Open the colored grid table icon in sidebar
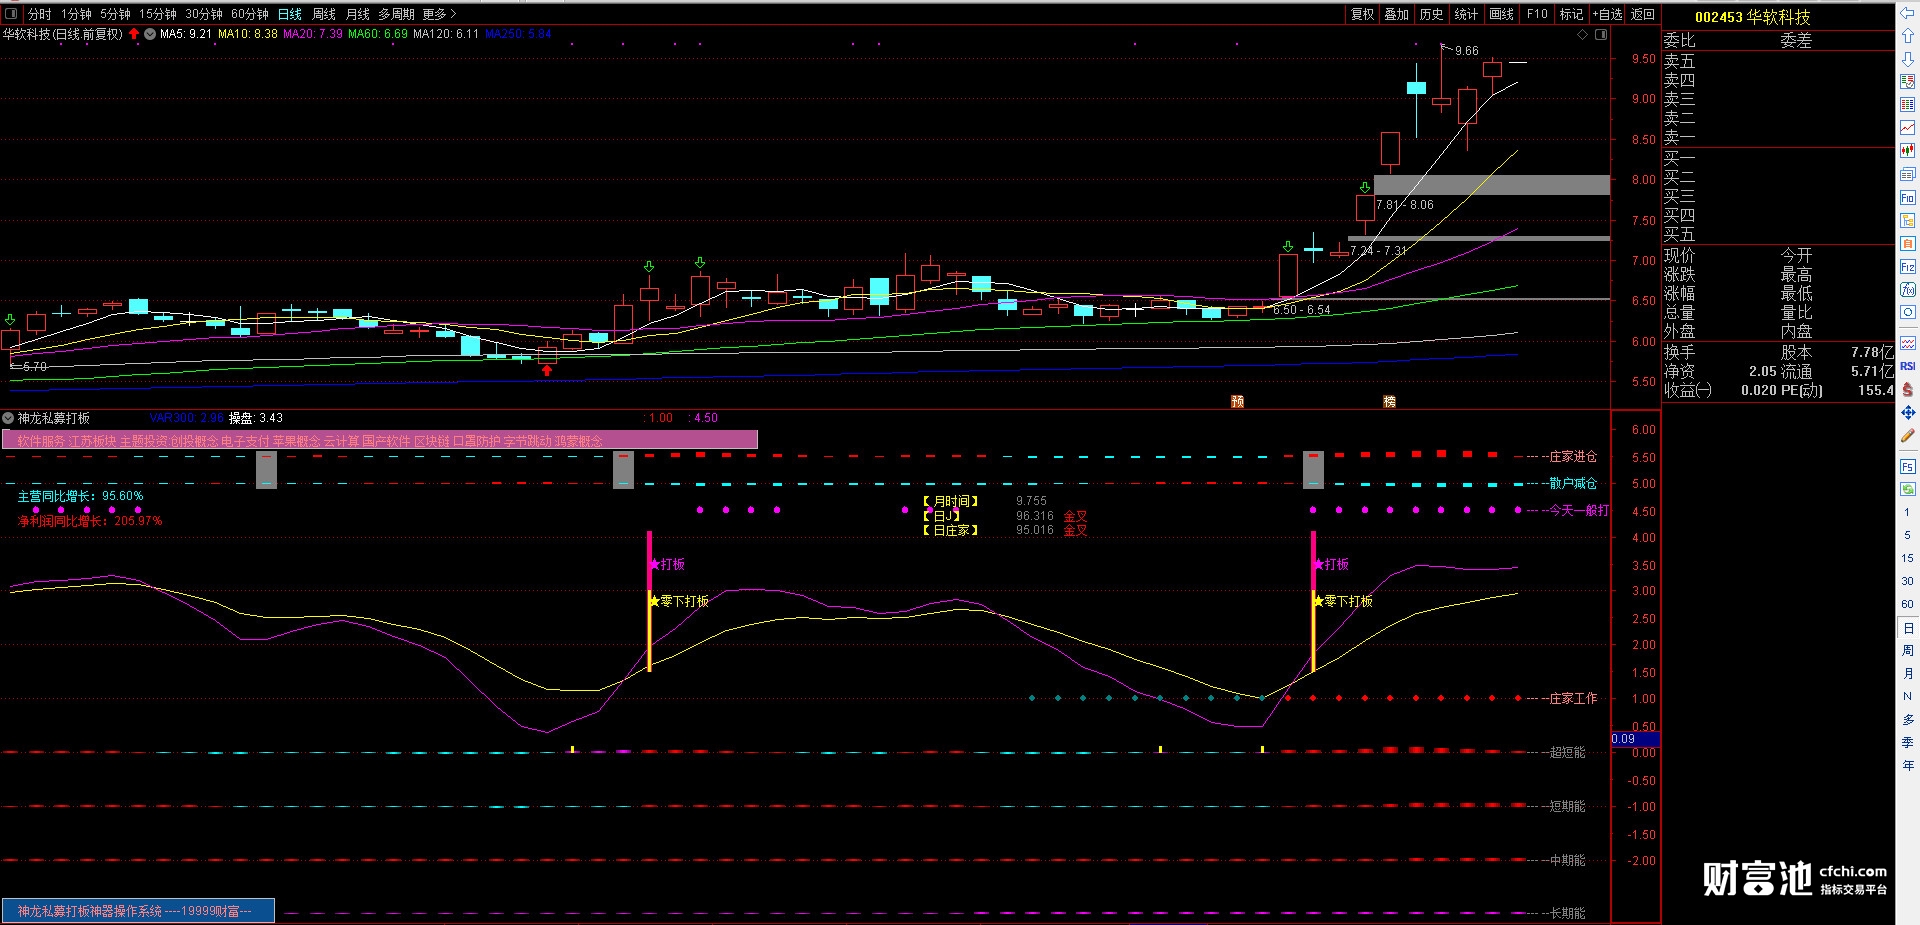Viewport: 1920px width, 925px height. 1907,105
